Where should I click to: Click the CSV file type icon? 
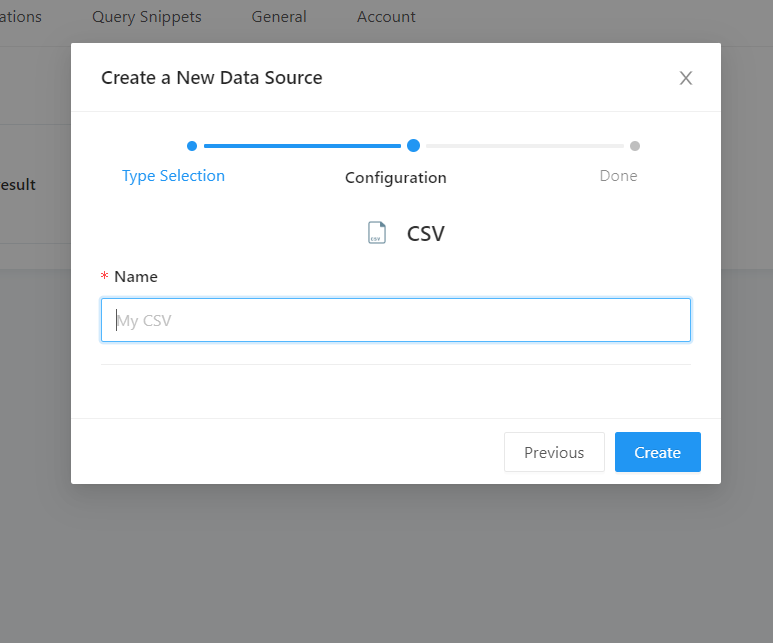pos(377,233)
